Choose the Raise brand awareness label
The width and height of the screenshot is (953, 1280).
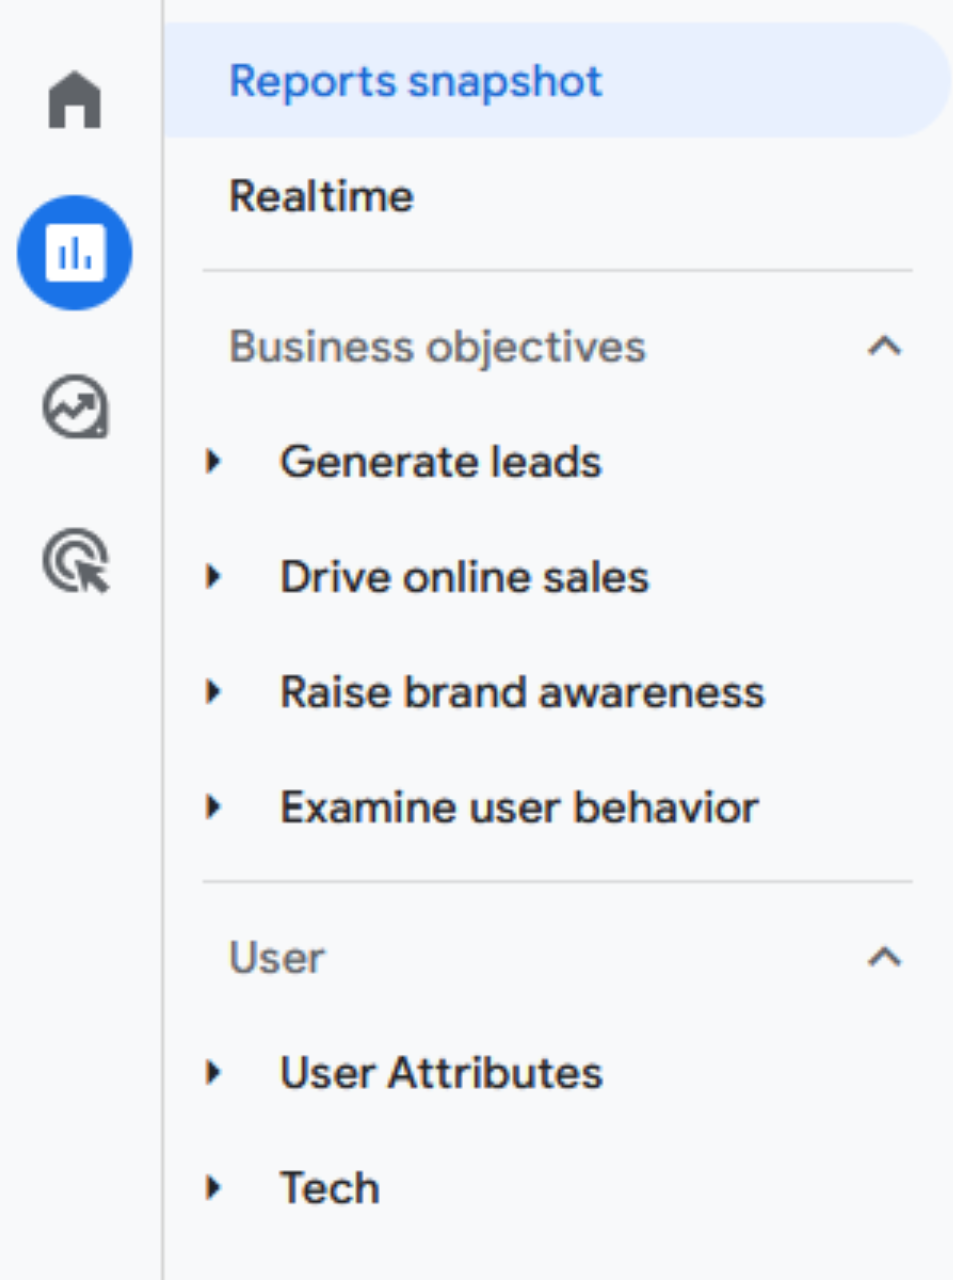click(522, 692)
